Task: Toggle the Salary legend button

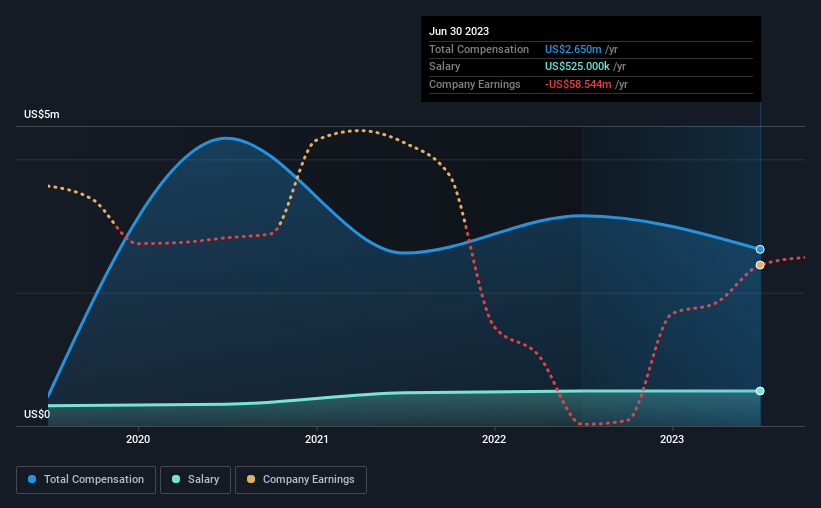Action: coord(195,480)
